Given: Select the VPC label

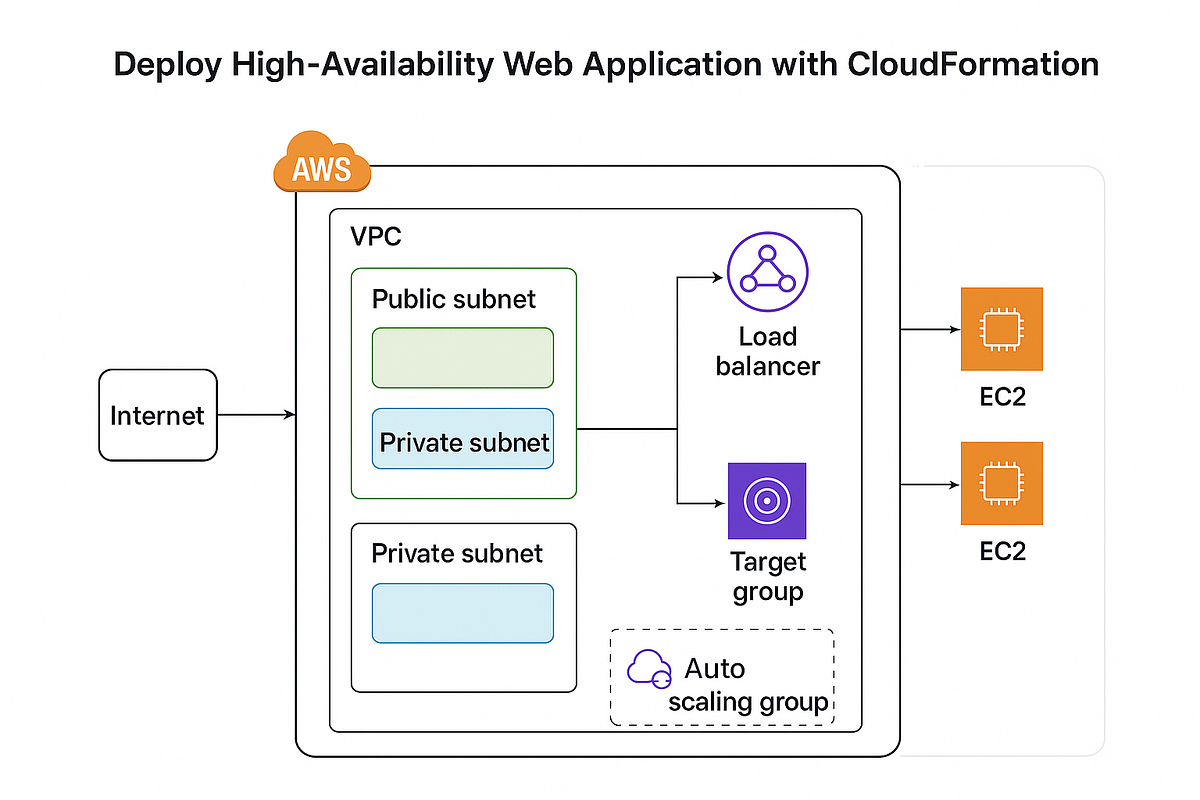Looking at the screenshot, I should click(x=375, y=236).
